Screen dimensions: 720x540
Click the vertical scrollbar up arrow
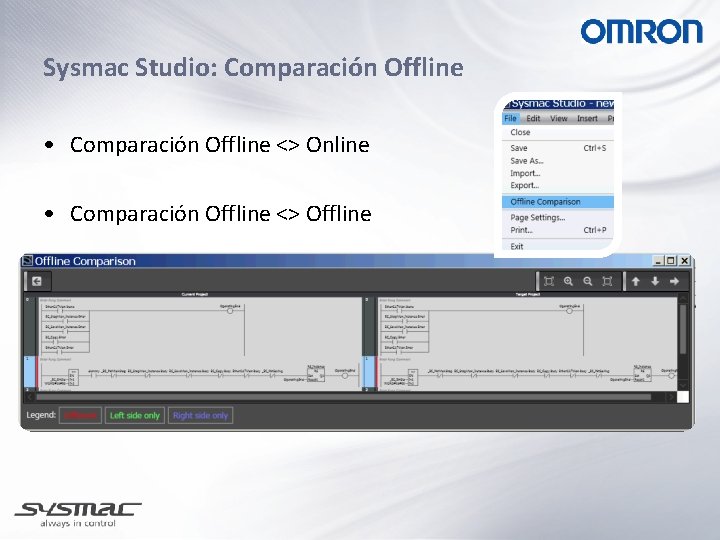pyautogui.click(x=683, y=298)
